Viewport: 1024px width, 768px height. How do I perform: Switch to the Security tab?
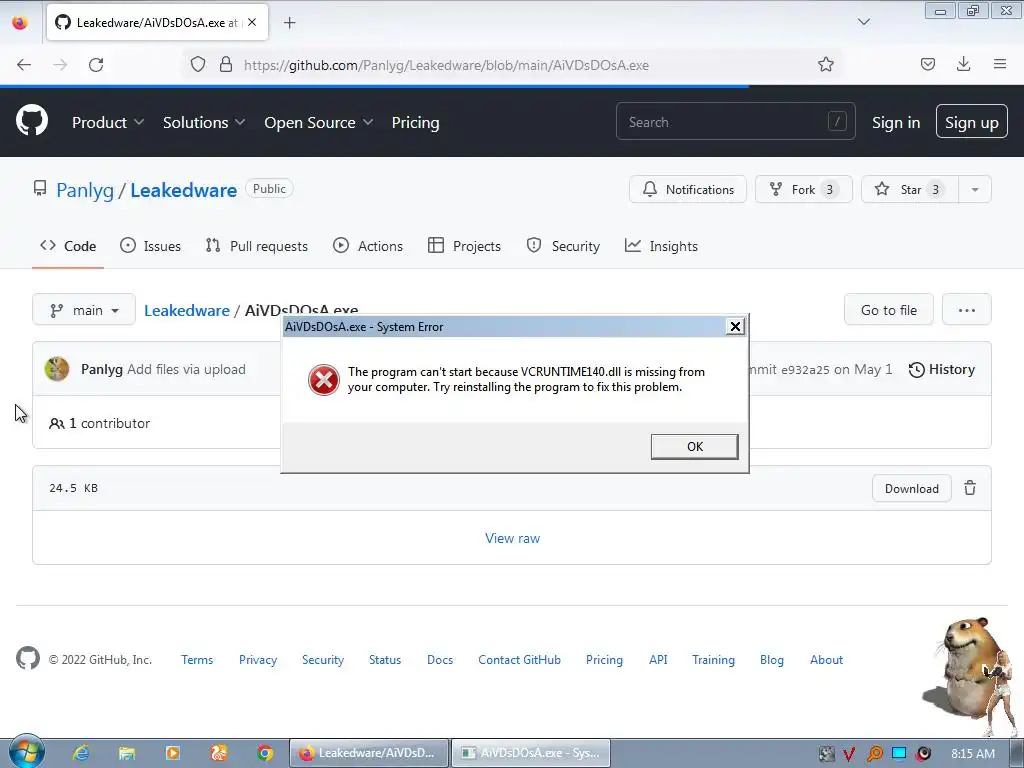coord(563,246)
